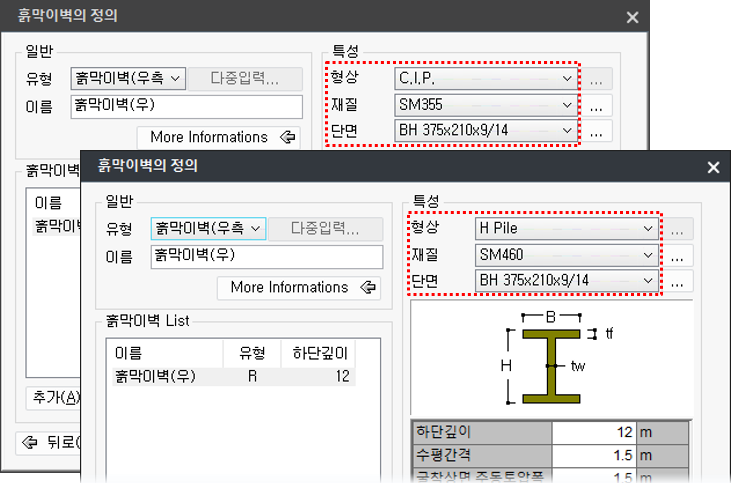Viewport: 731px width, 483px height.
Task: Click 이름 input field in front dialog
Action: tap(266, 256)
